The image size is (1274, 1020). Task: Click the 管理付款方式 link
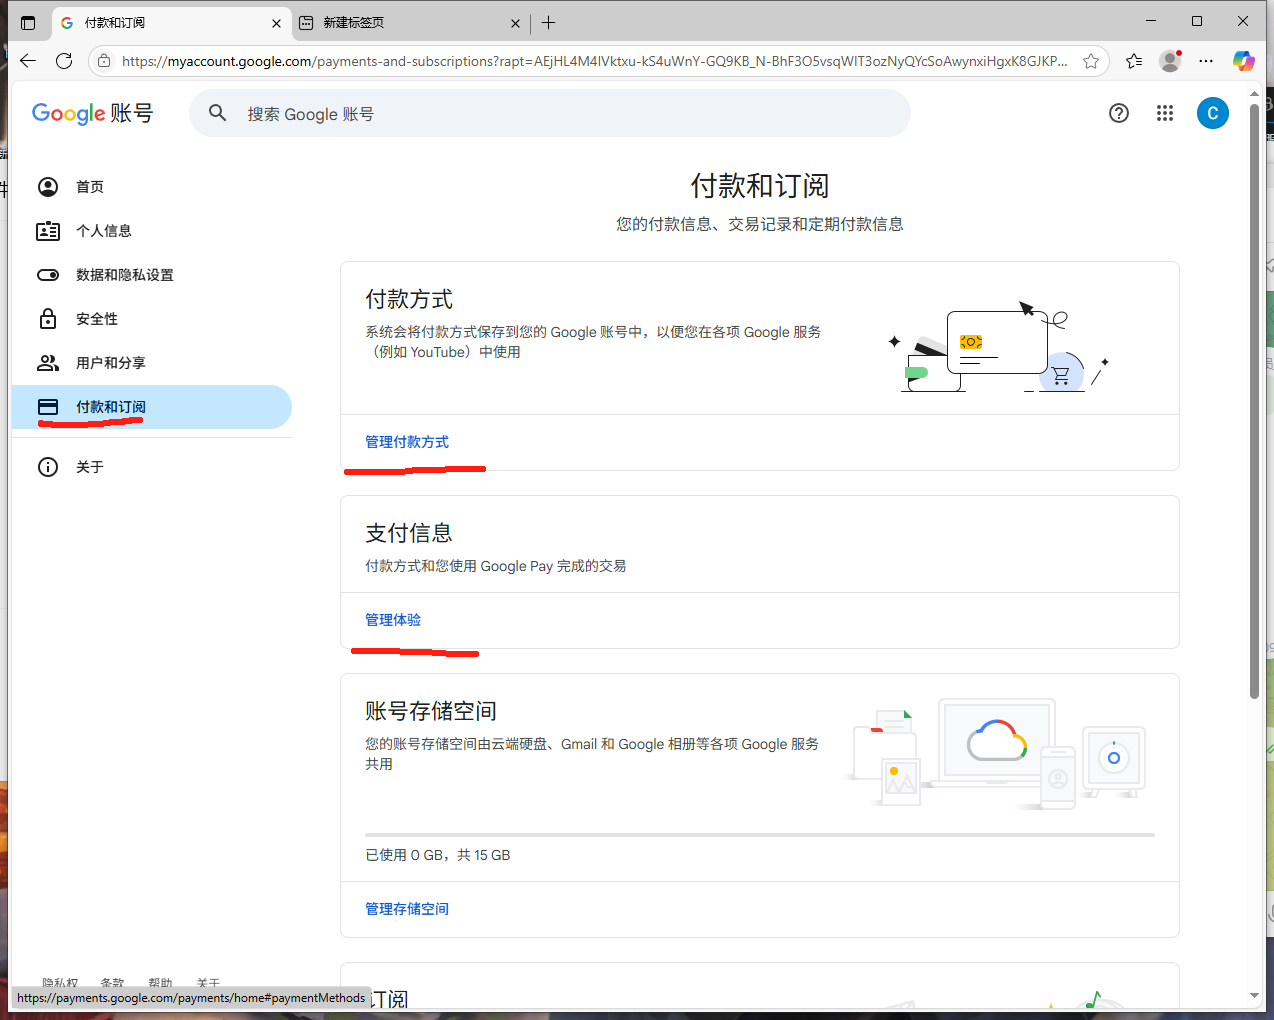coord(407,442)
